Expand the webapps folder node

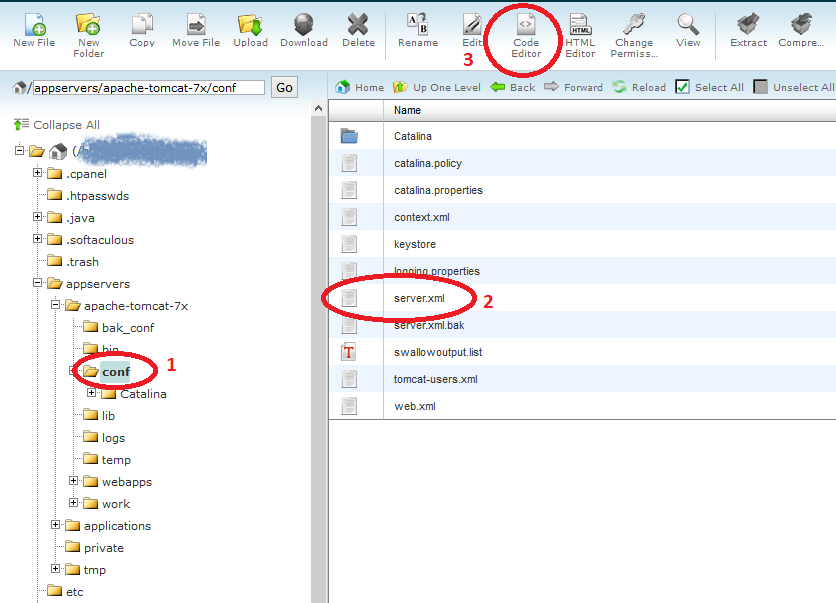pyautogui.click(x=72, y=481)
